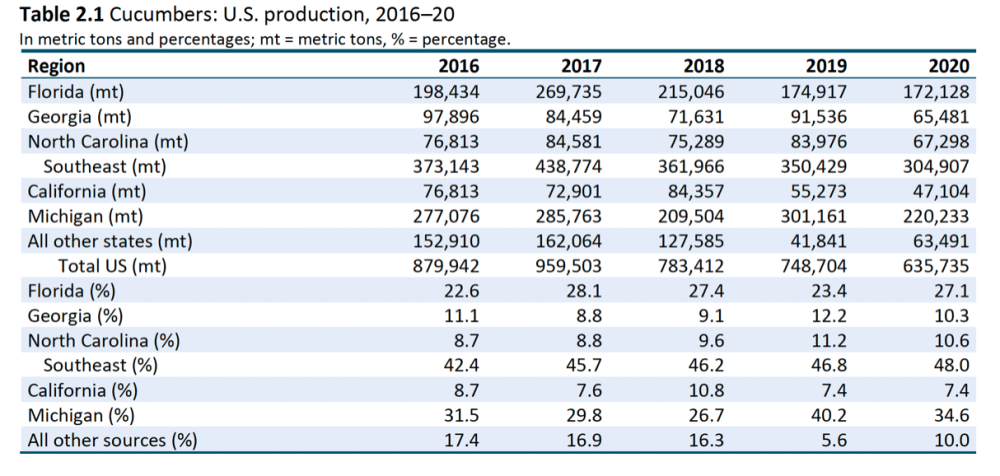Click North Carolina 2019 value '83,976'
Viewport: 1000px width, 476px height.
click(x=818, y=142)
